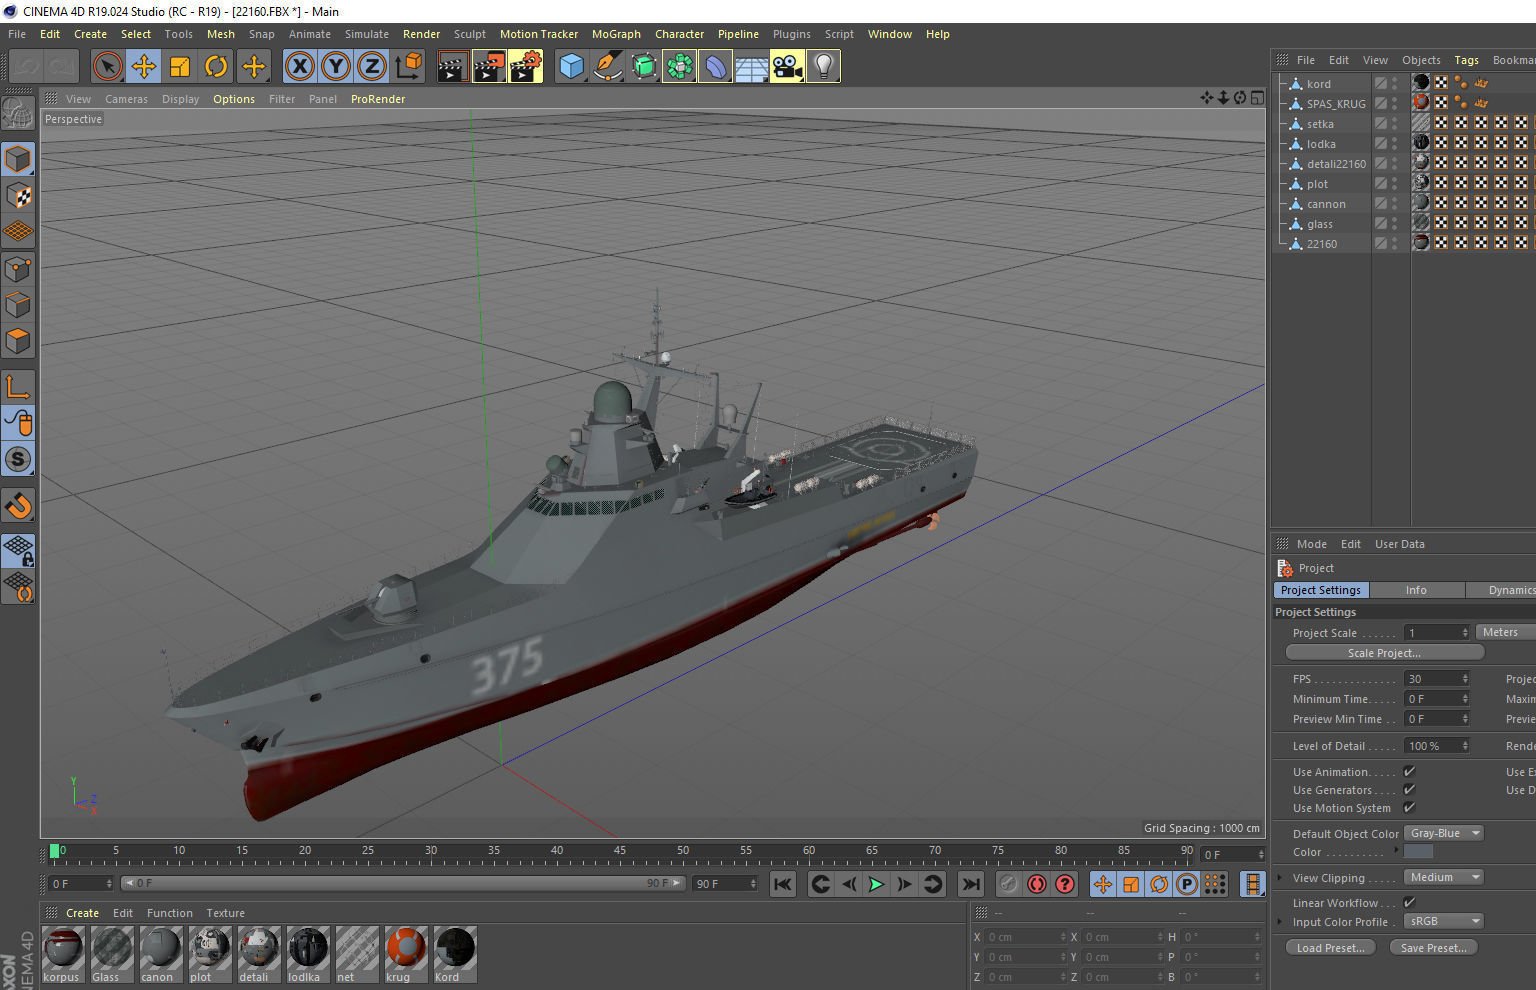Toggle Z axis lock
Viewport: 1536px width, 990px height.
click(372, 67)
